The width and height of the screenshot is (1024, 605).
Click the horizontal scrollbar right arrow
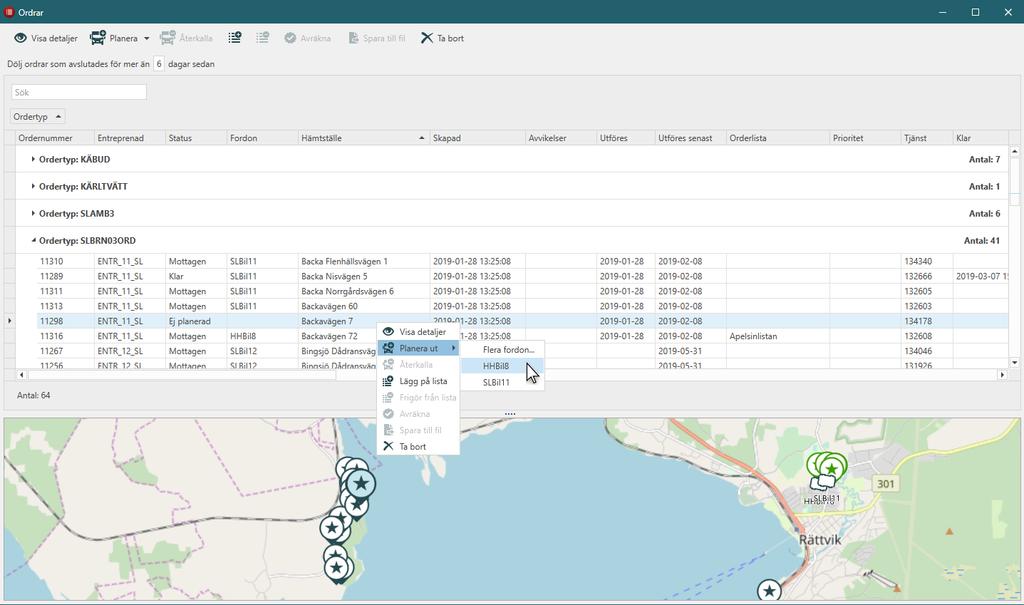1002,374
